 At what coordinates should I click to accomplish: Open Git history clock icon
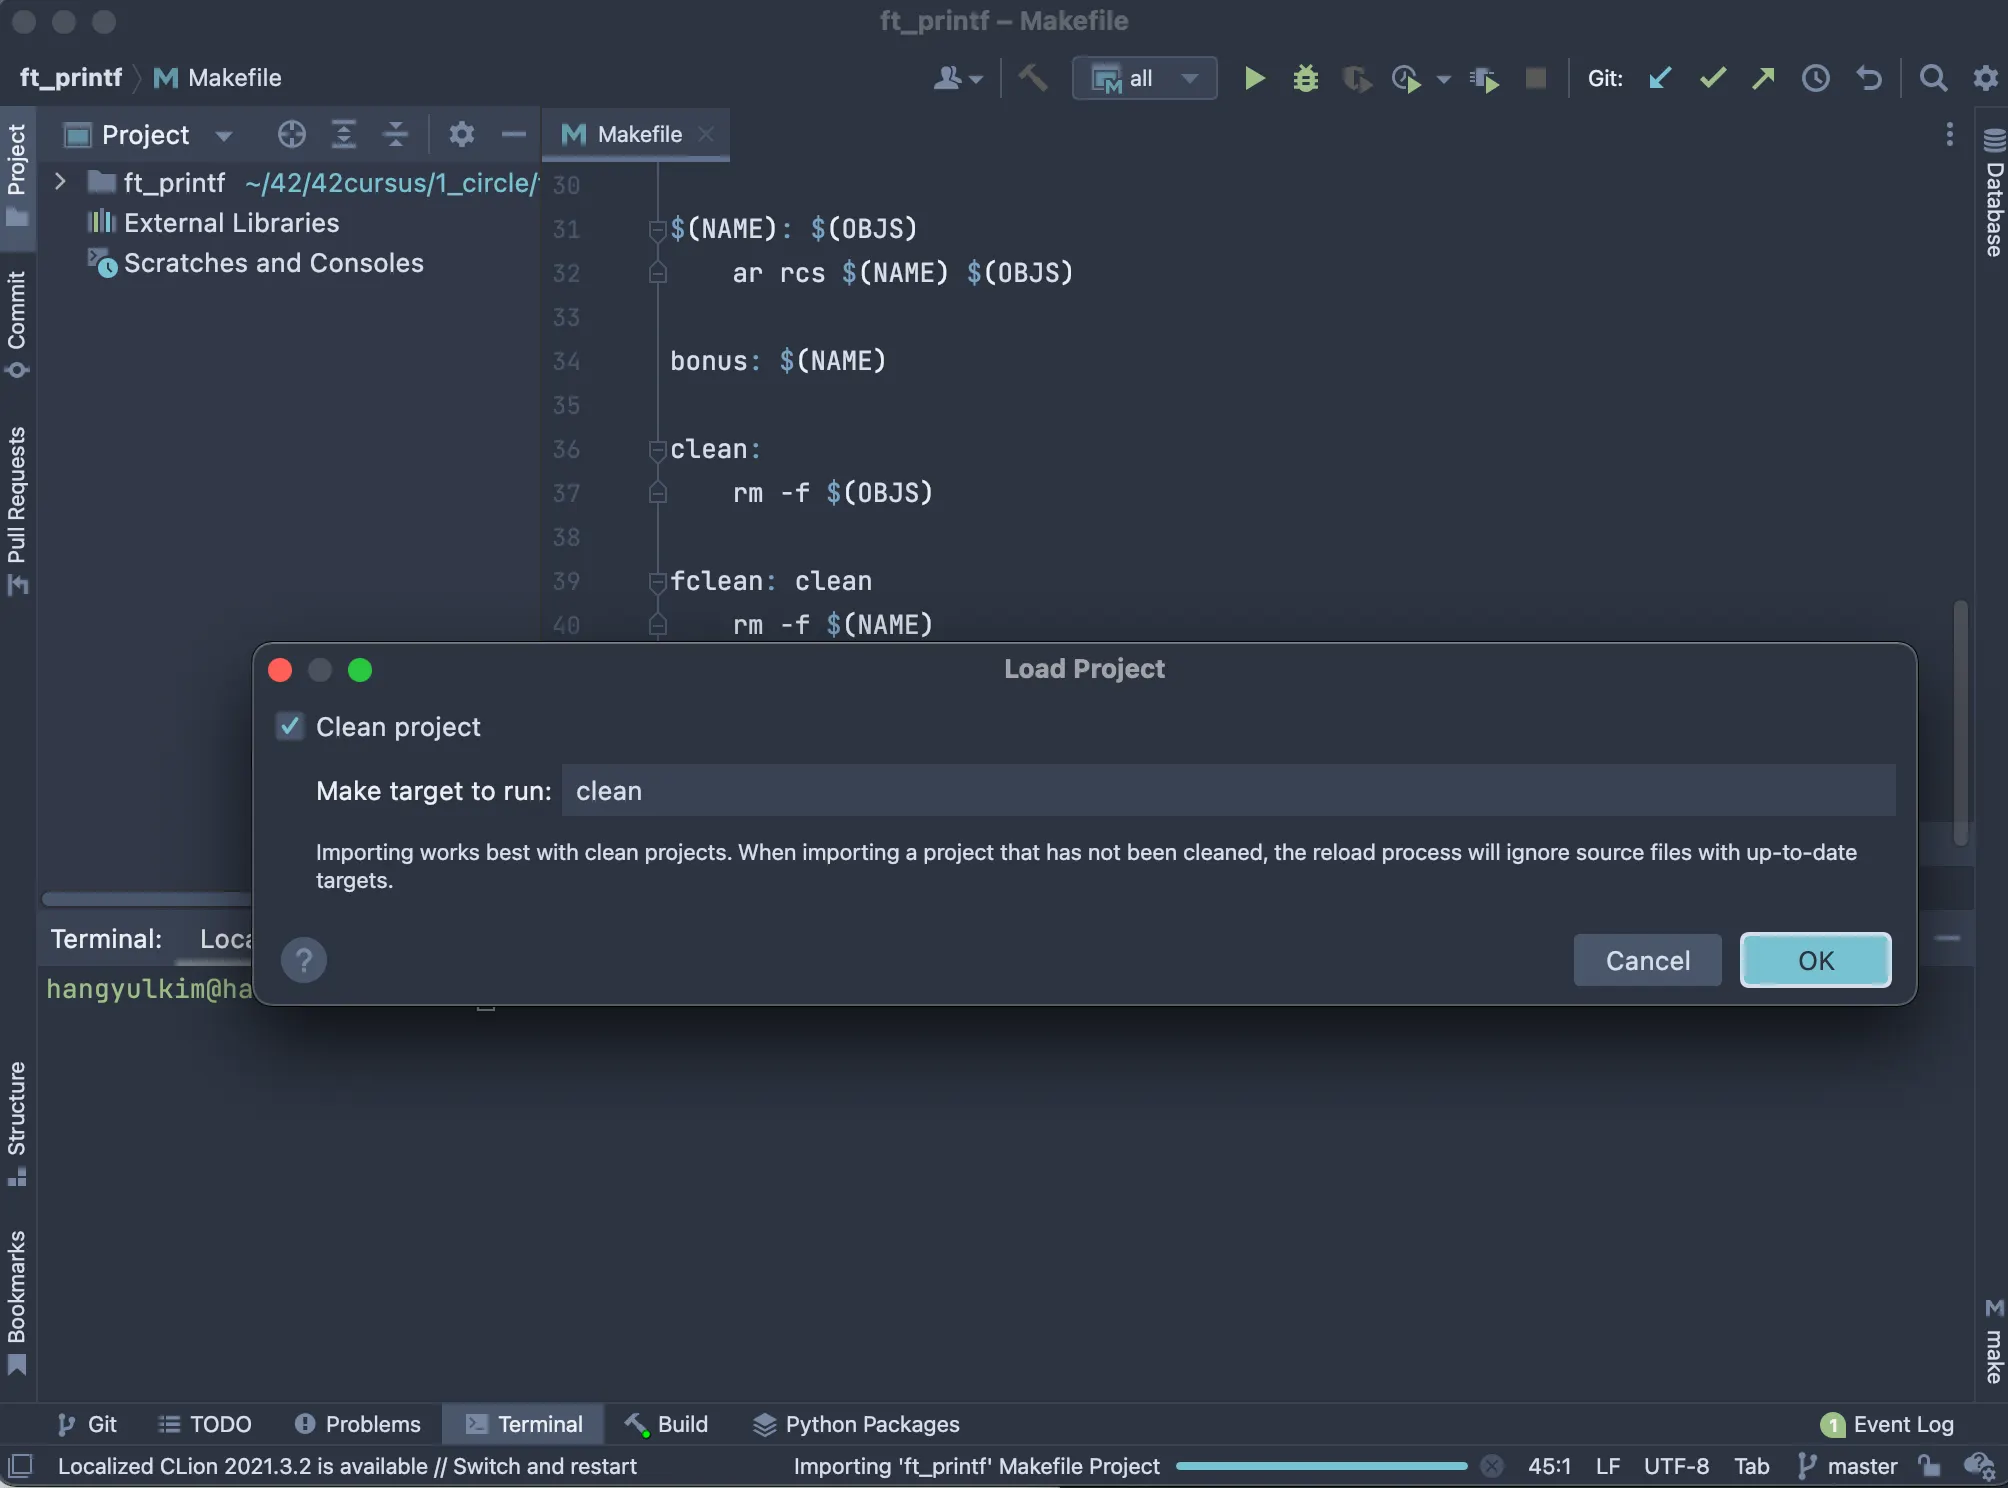pyautogui.click(x=1815, y=78)
